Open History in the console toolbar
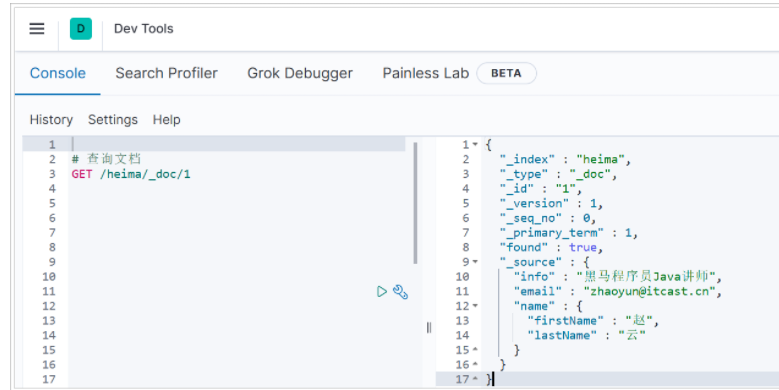The width and height of the screenshot is (779, 390). tap(51, 120)
